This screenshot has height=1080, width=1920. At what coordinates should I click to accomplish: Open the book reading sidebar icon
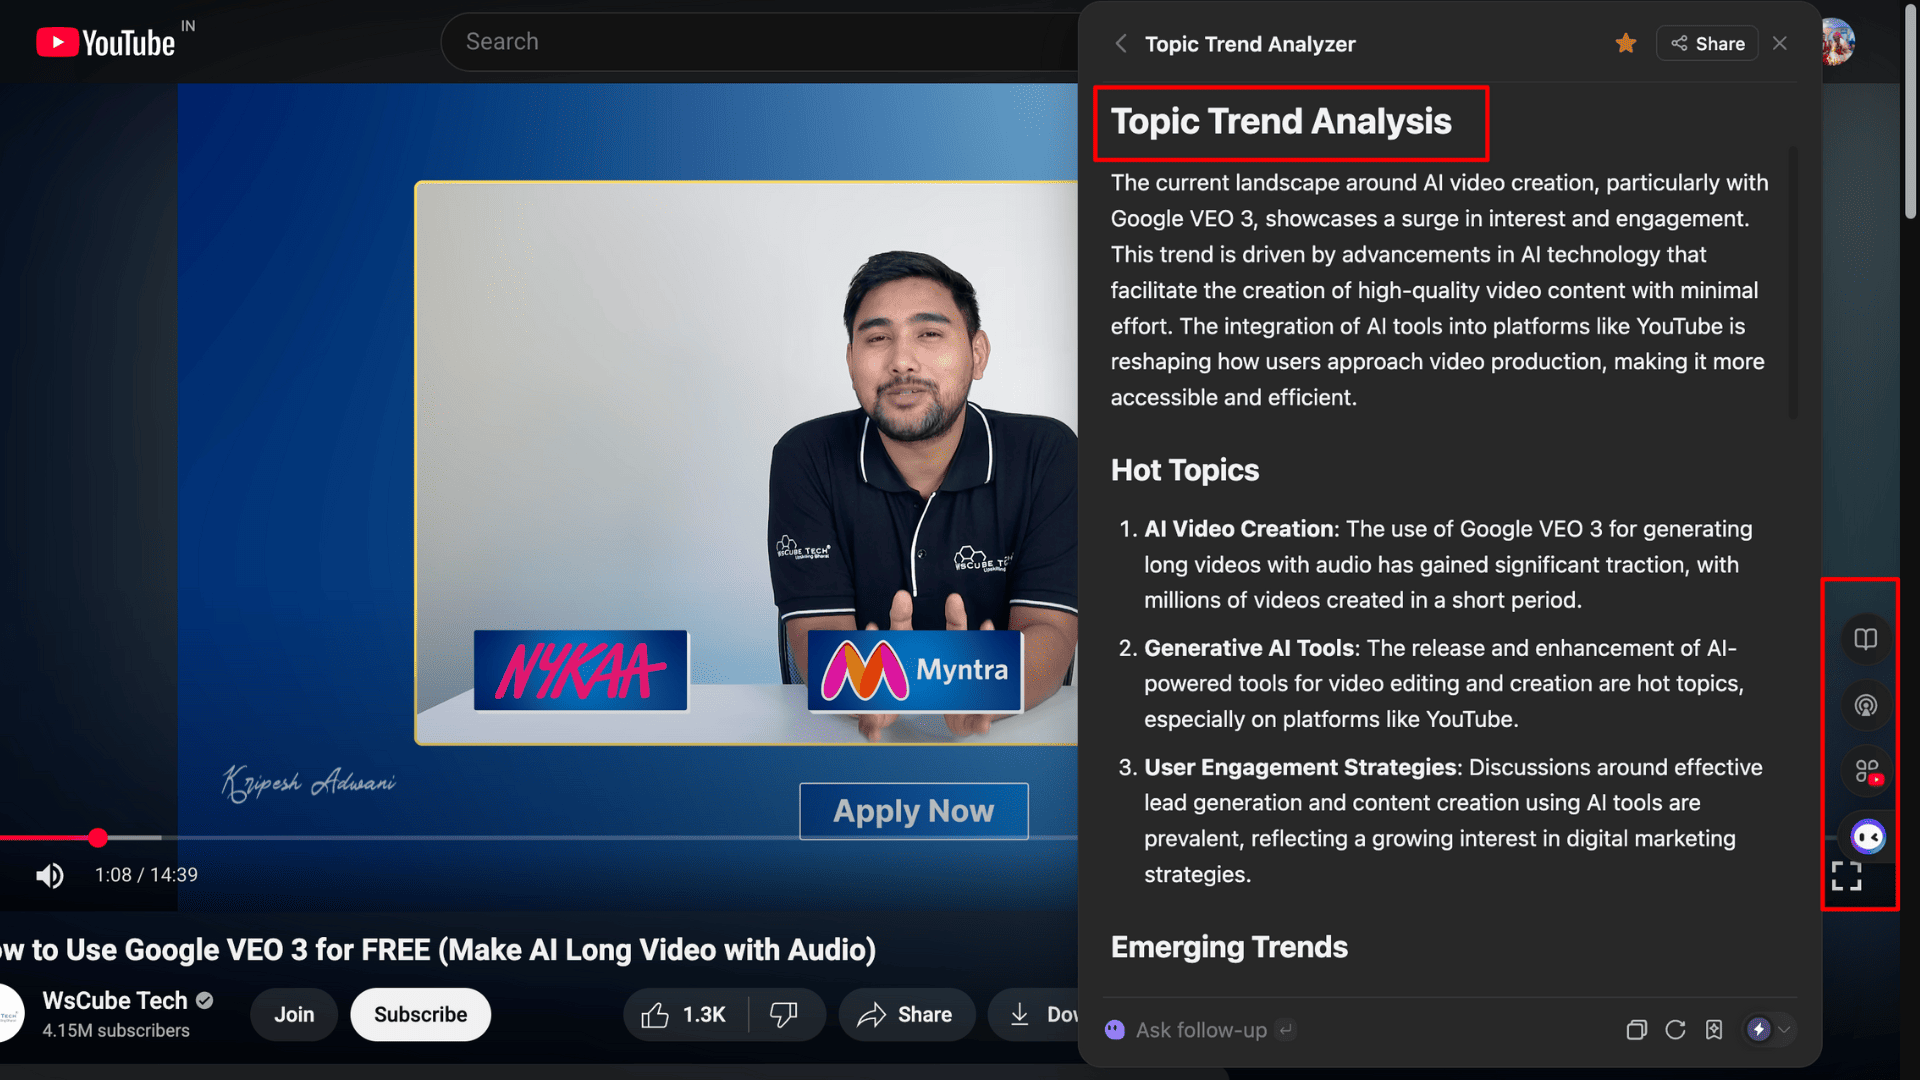[1865, 639]
